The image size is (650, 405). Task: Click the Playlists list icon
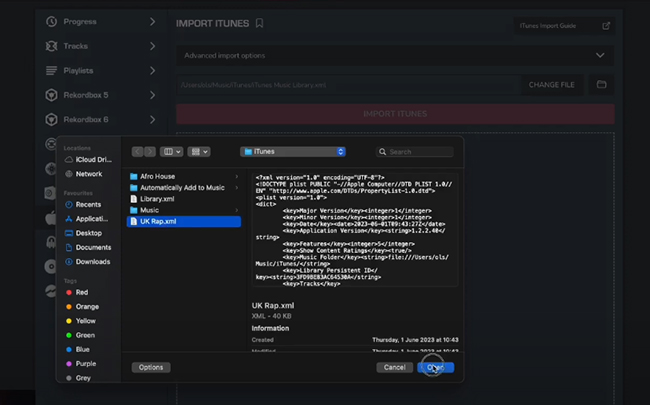coord(51,70)
